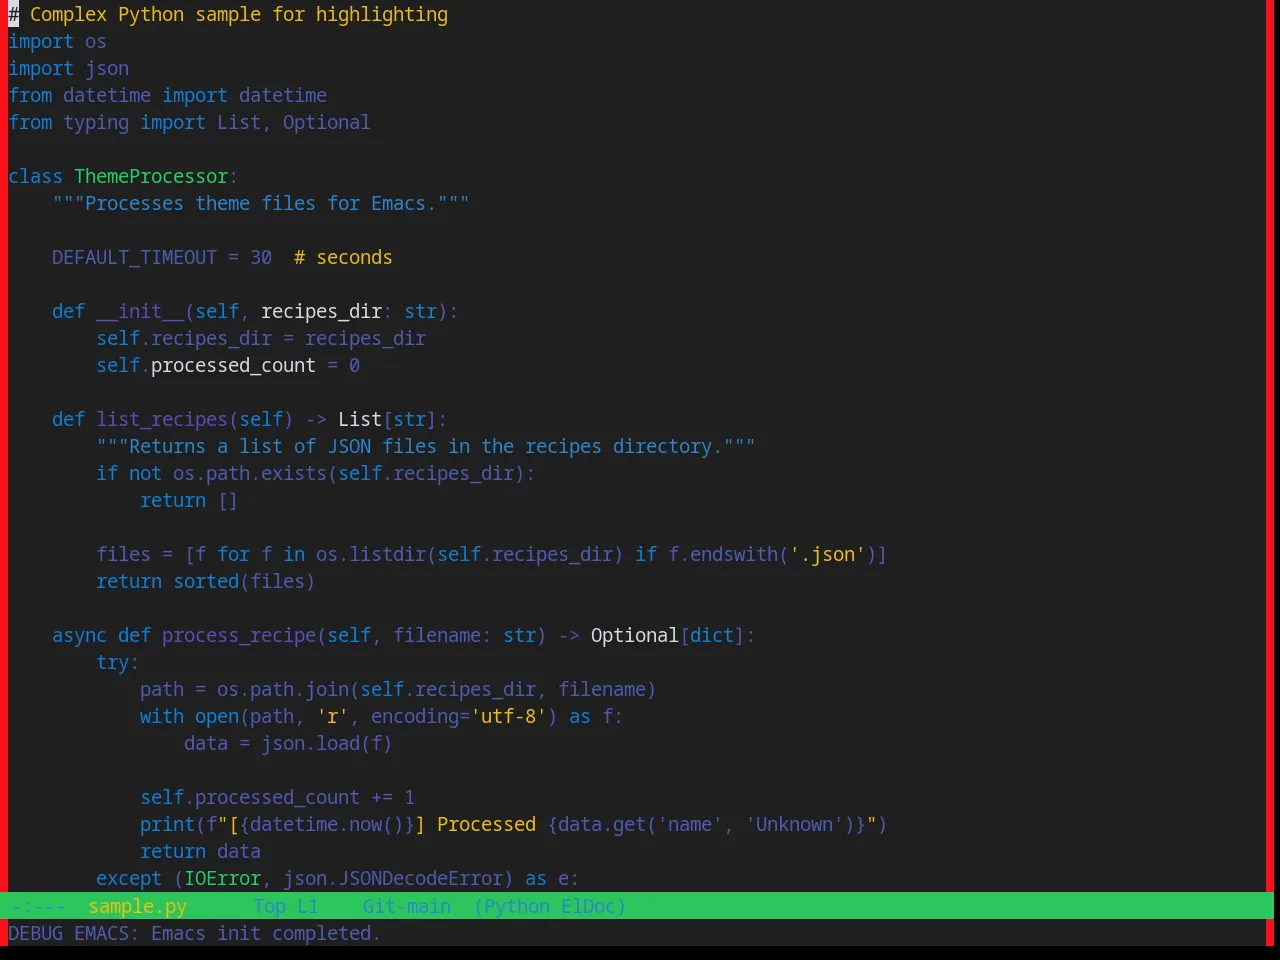The height and width of the screenshot is (960, 1280).
Task: Click the process_recipe function name
Action: pos(239,635)
